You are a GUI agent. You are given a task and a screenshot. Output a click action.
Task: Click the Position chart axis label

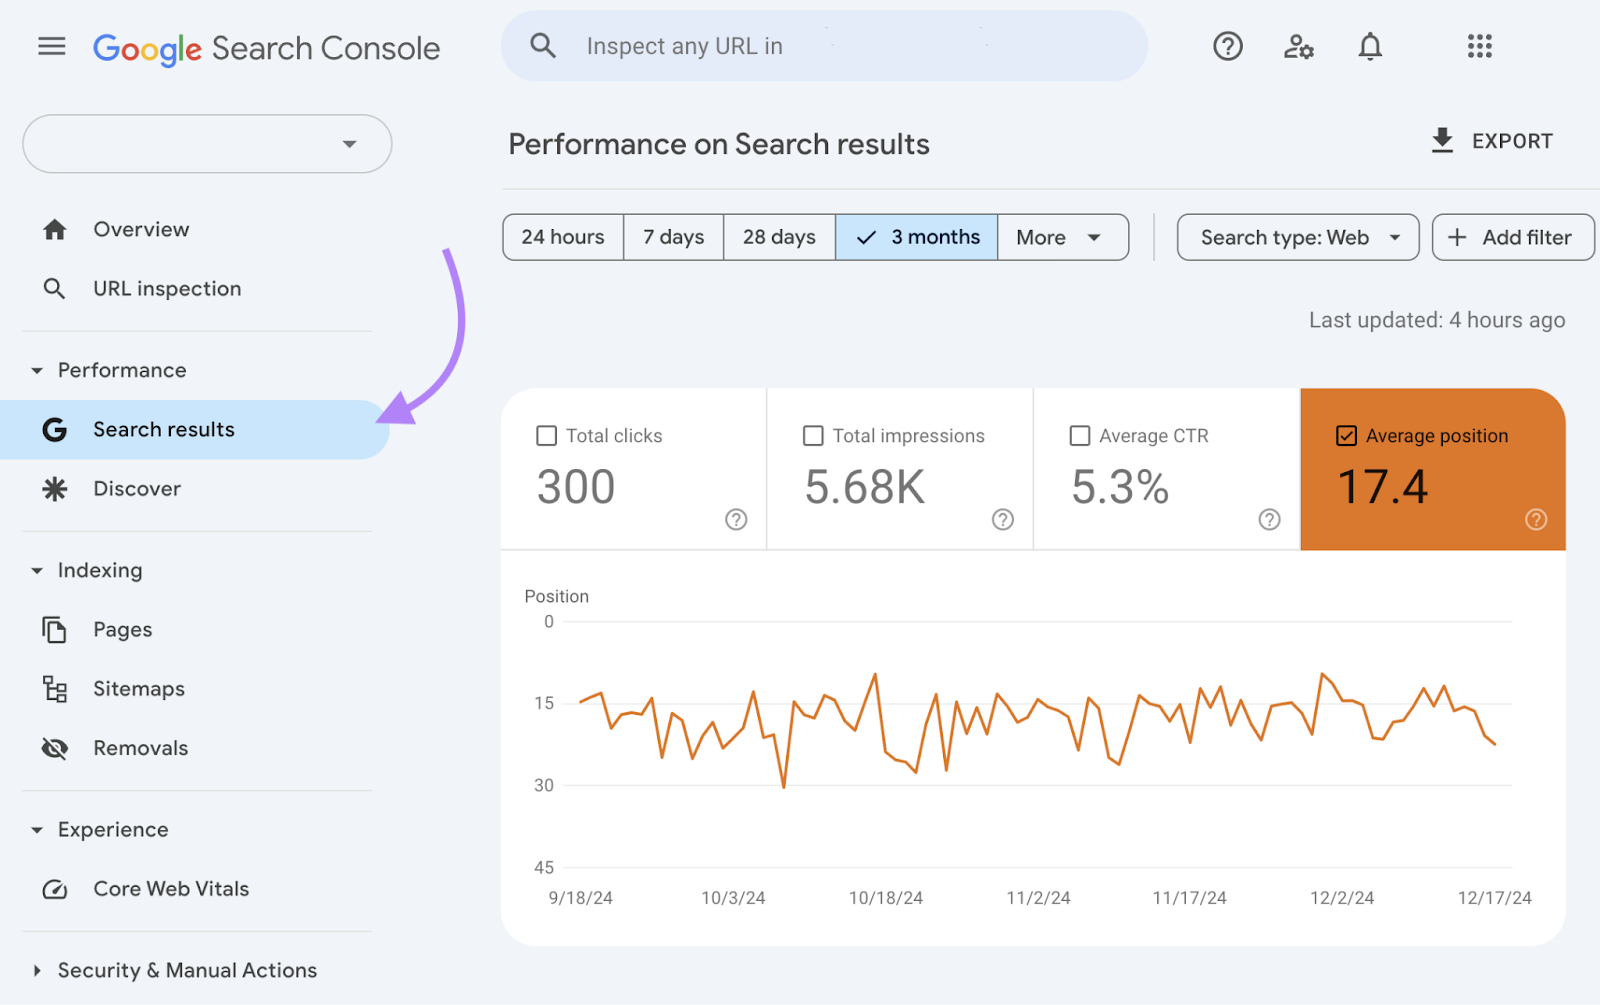click(x=557, y=596)
